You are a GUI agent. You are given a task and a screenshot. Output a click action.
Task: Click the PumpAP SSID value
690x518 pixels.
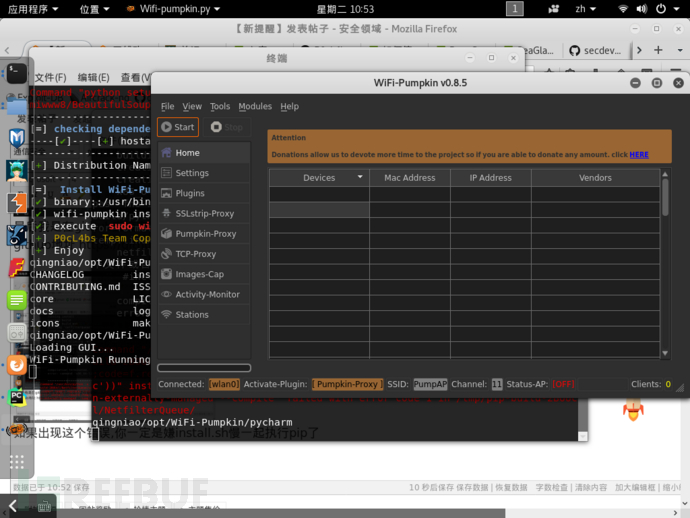click(430, 384)
